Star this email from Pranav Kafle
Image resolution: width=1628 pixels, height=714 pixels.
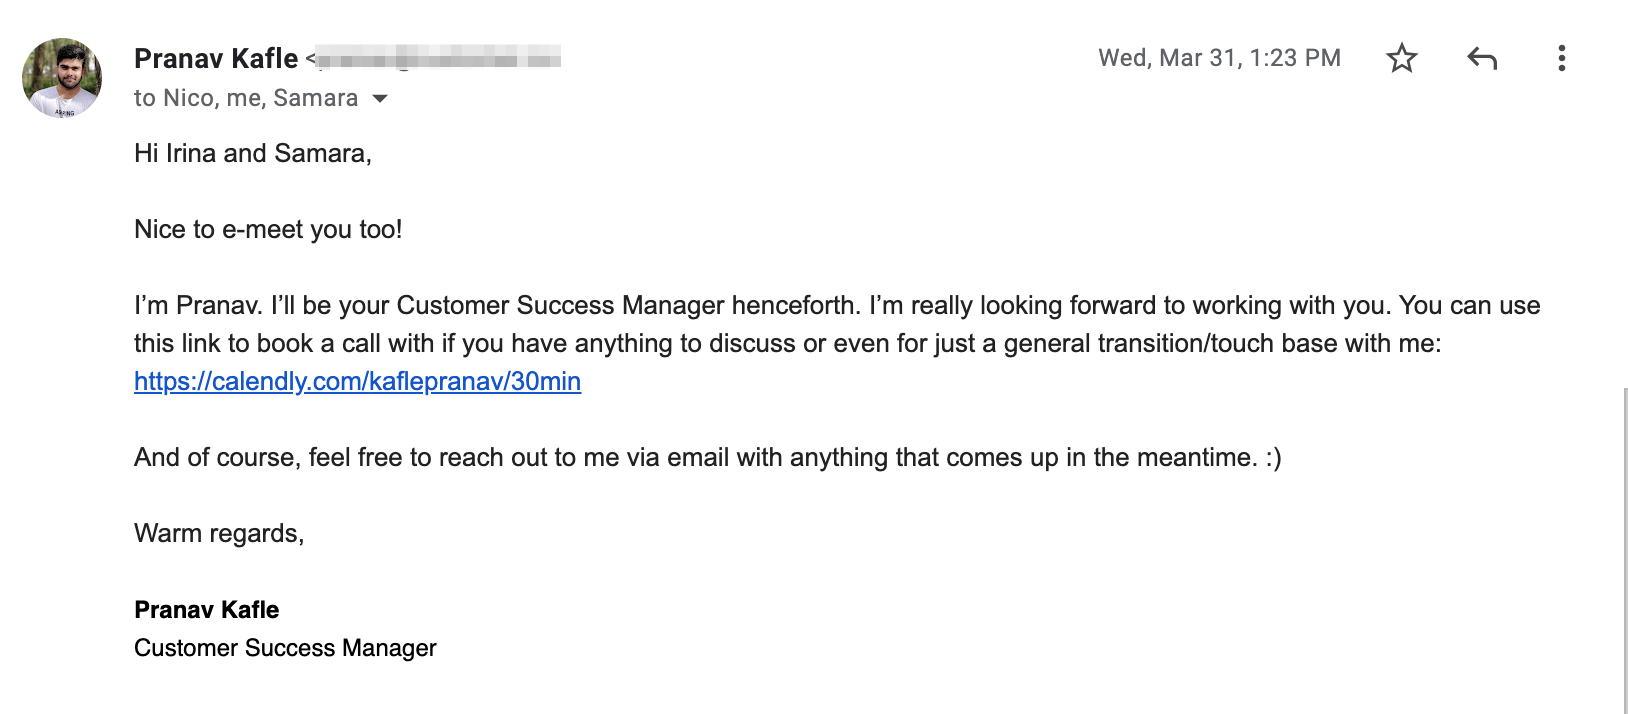pos(1402,58)
